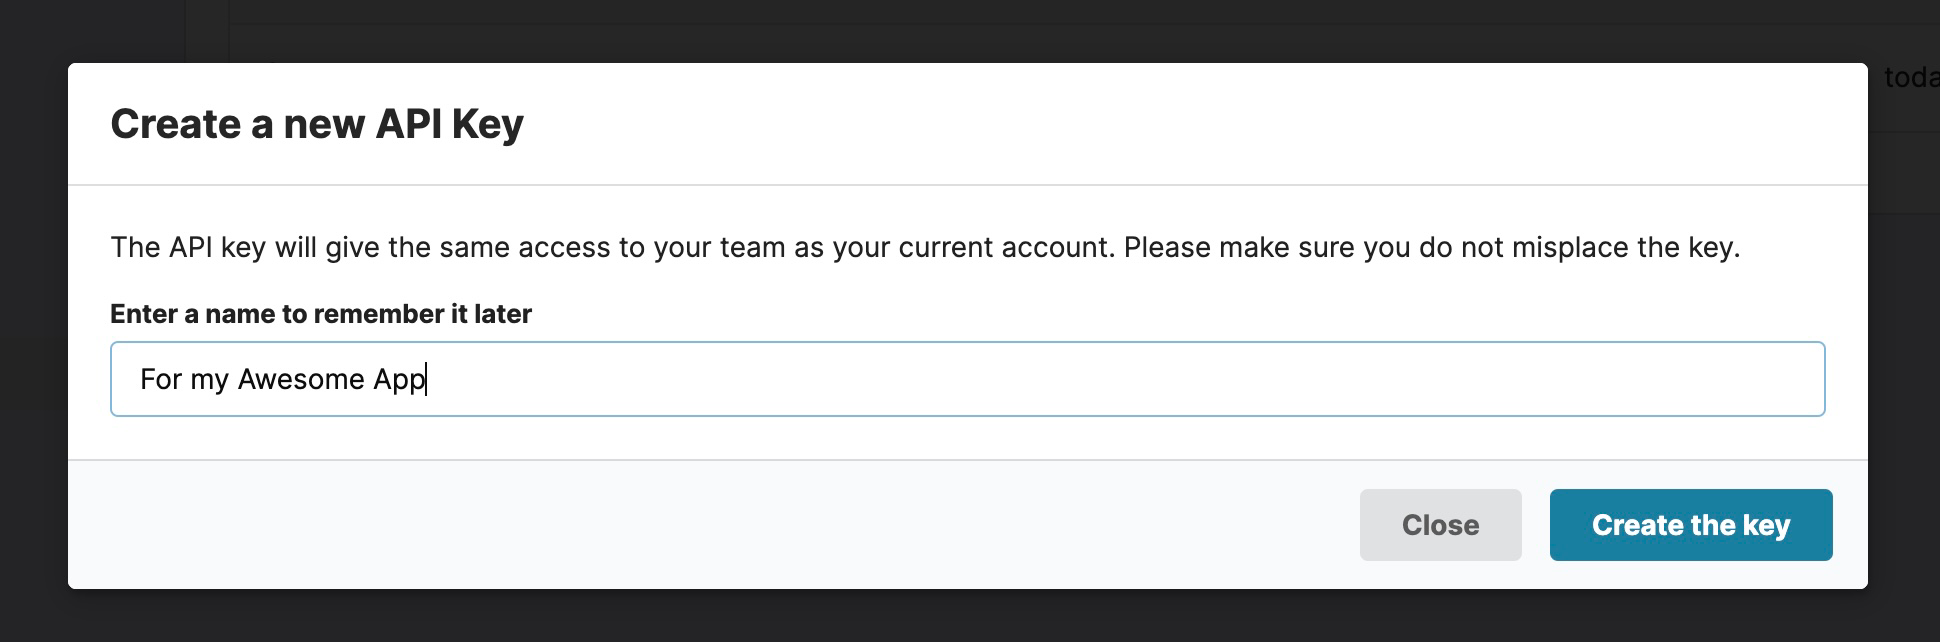Click the partially visible 'today' label in background
The width and height of the screenshot is (1940, 642).
coord(1908,75)
